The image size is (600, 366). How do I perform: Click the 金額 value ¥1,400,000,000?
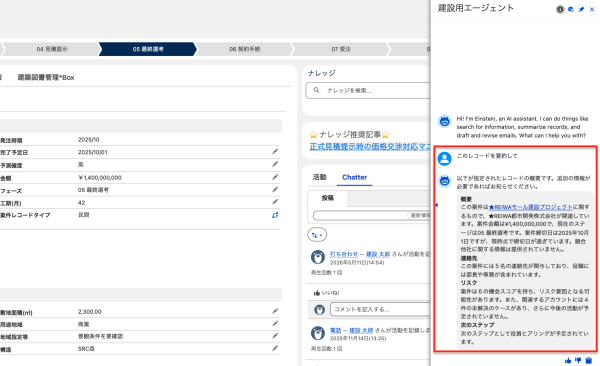(100, 178)
